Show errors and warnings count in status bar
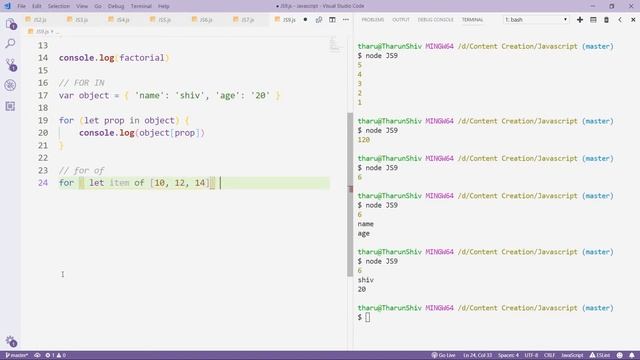Viewport: 640px width, 360px height. (56, 355)
